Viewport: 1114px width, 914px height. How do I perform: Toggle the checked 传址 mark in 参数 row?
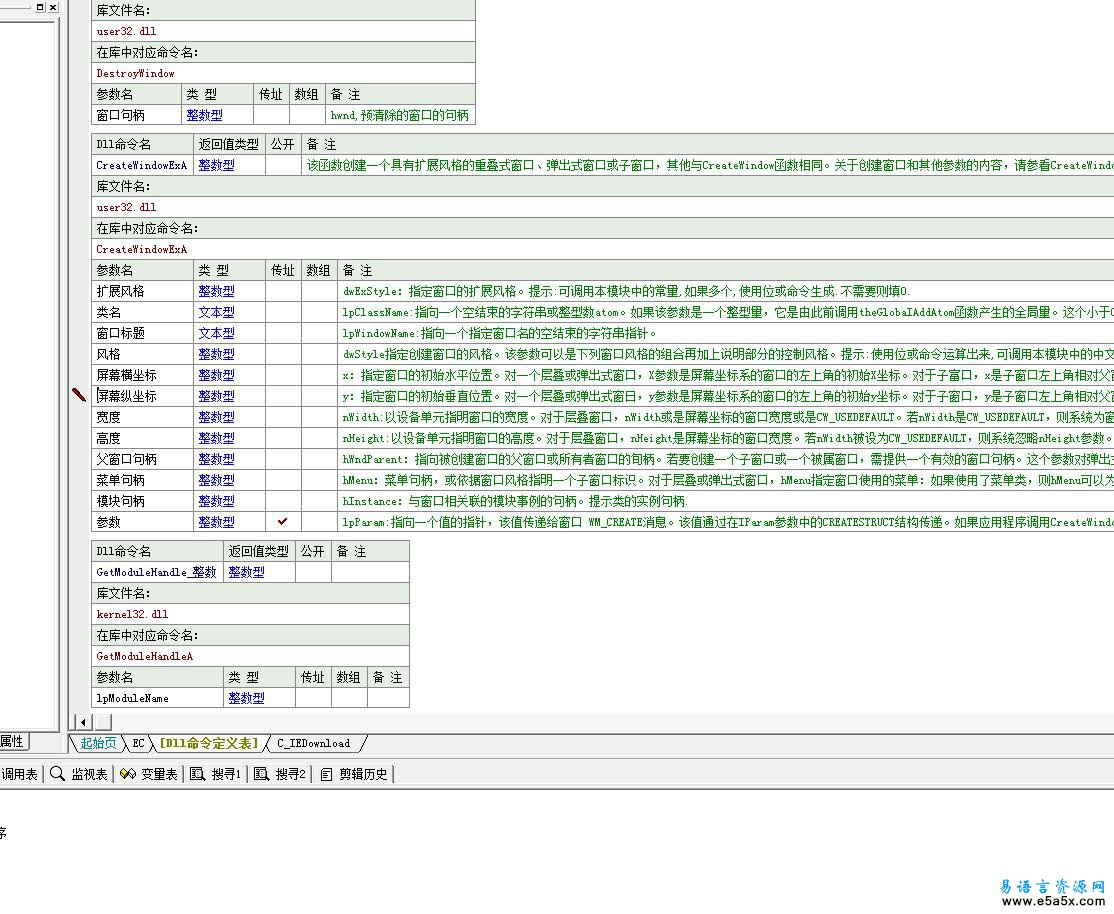point(283,522)
